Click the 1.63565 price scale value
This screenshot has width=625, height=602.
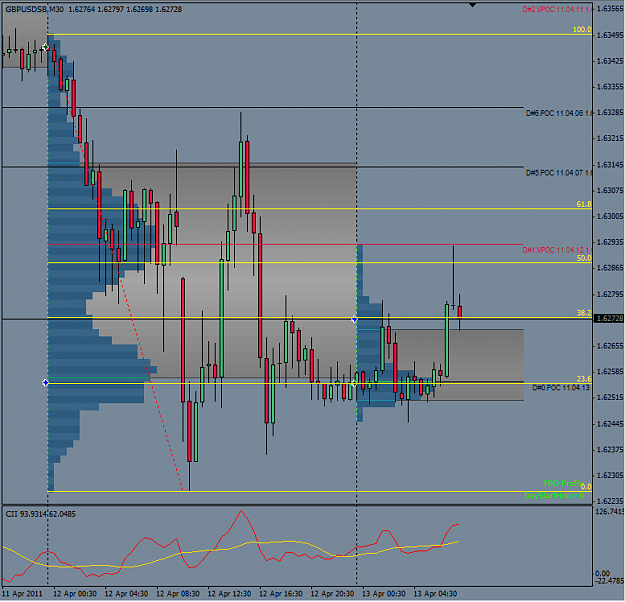[610, 9]
